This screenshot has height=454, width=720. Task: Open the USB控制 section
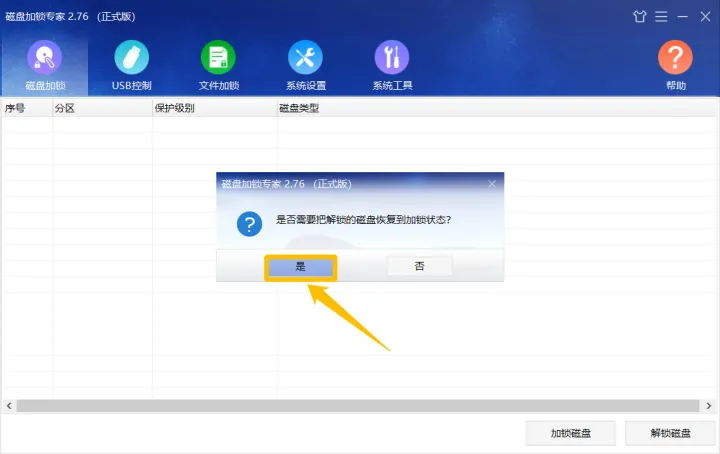[131, 65]
